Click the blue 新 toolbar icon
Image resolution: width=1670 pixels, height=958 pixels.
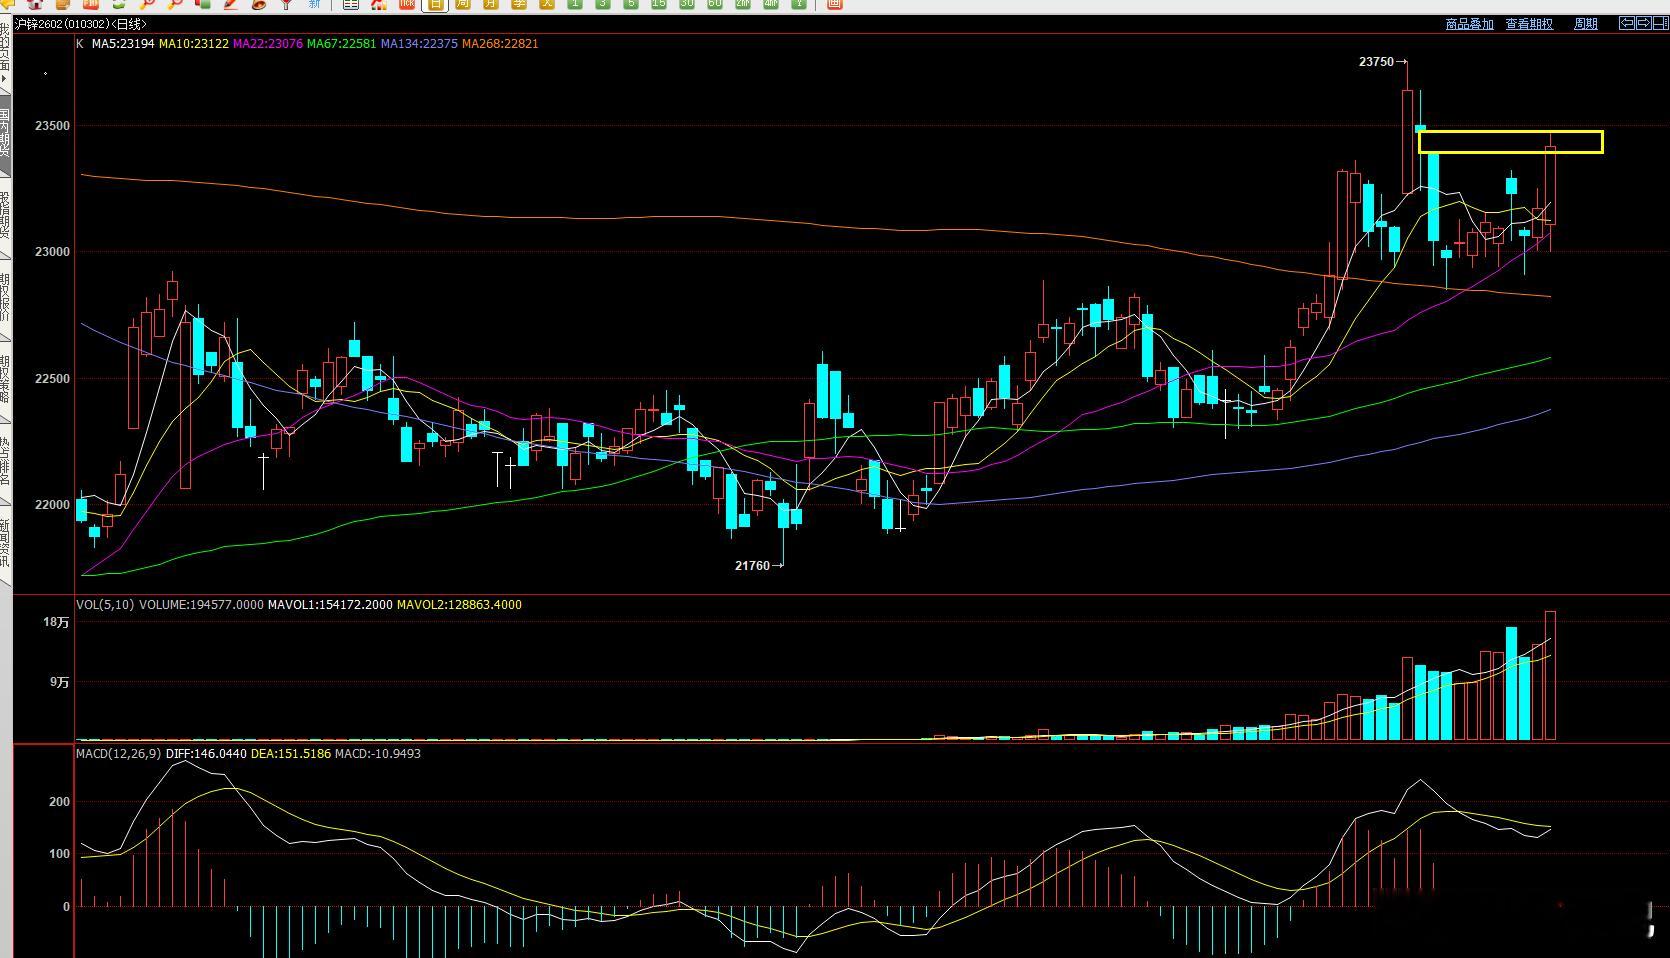click(x=315, y=4)
